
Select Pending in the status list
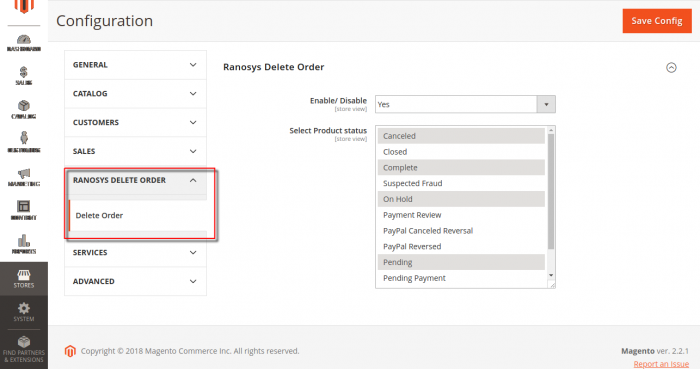point(461,262)
